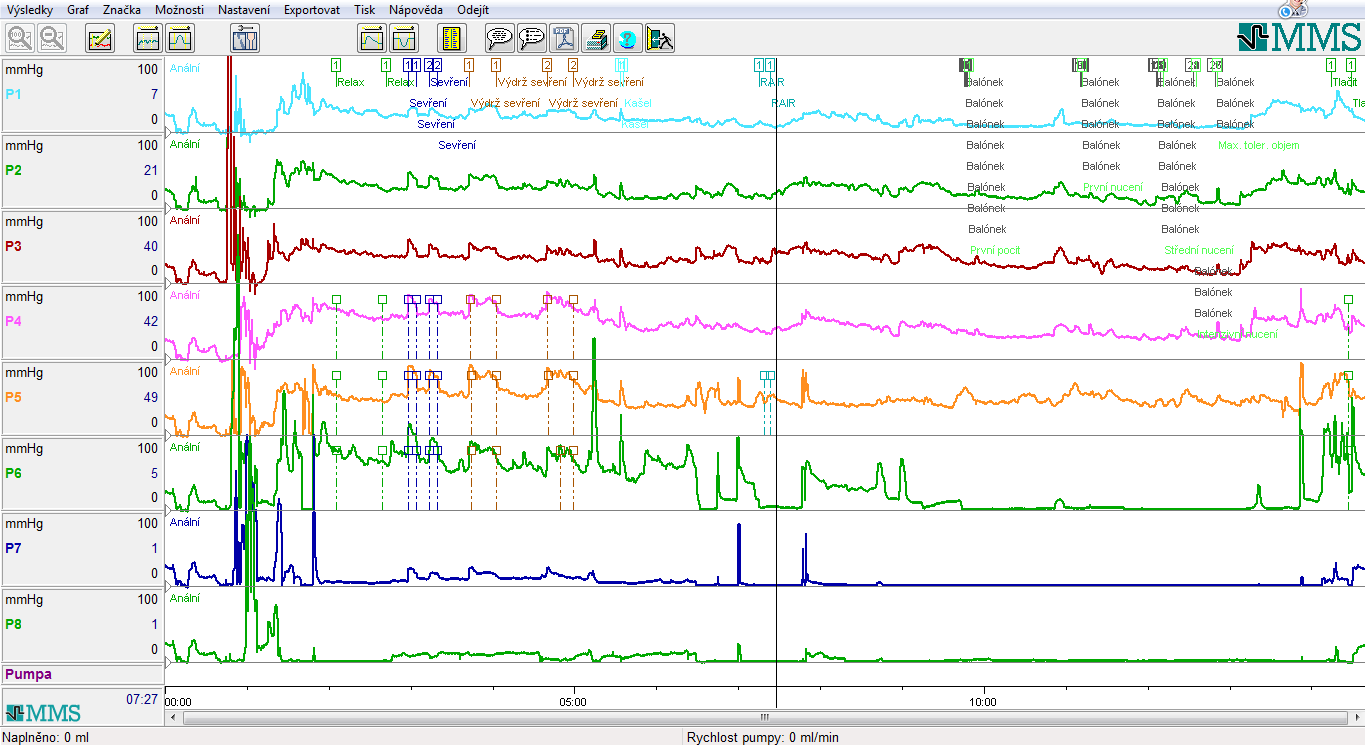Open the wrench tools settings icon

245,39
